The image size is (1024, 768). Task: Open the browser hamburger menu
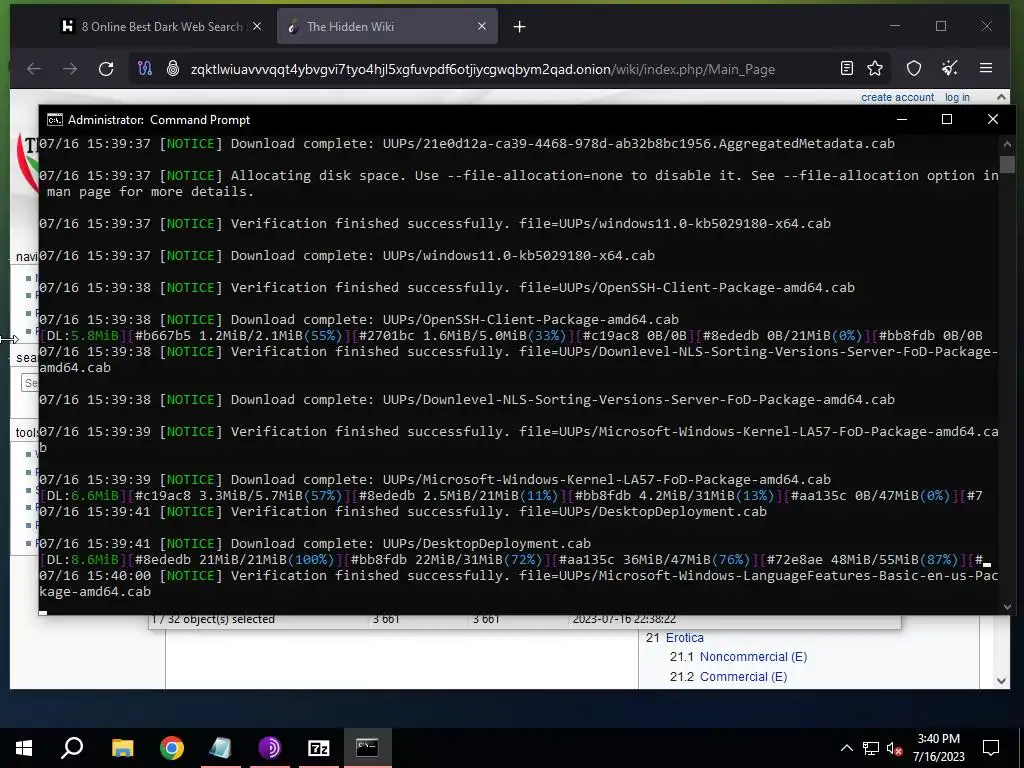point(986,68)
